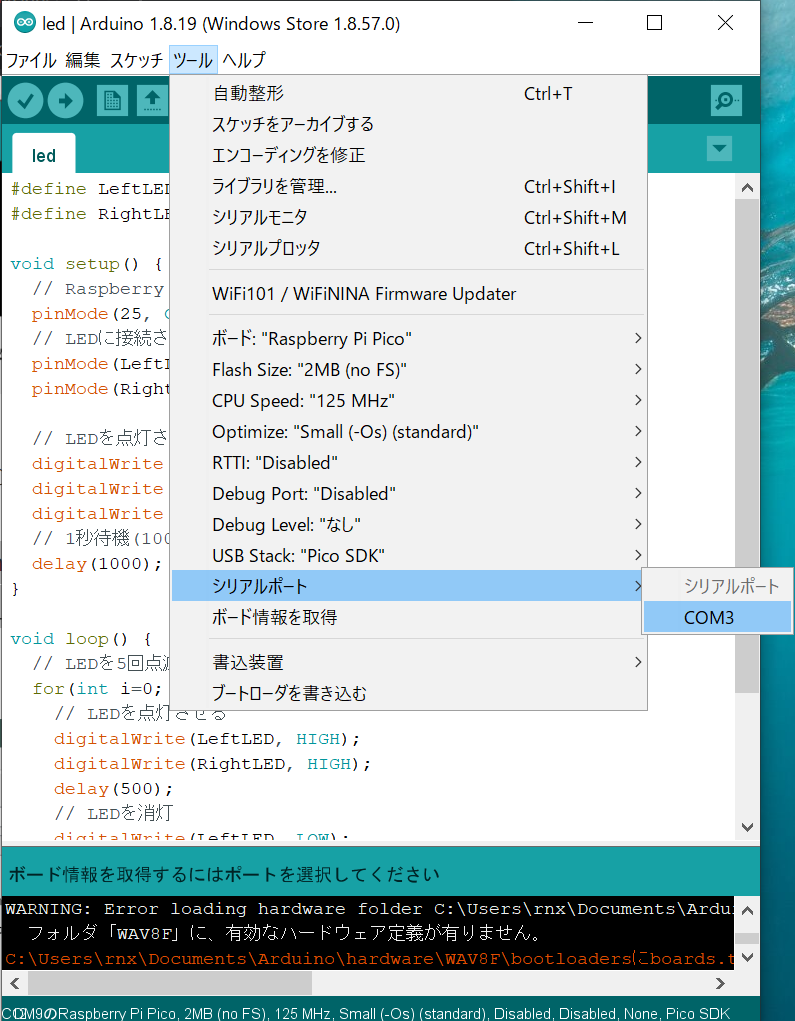Click the console horizontal scroll right arrow

721,983
